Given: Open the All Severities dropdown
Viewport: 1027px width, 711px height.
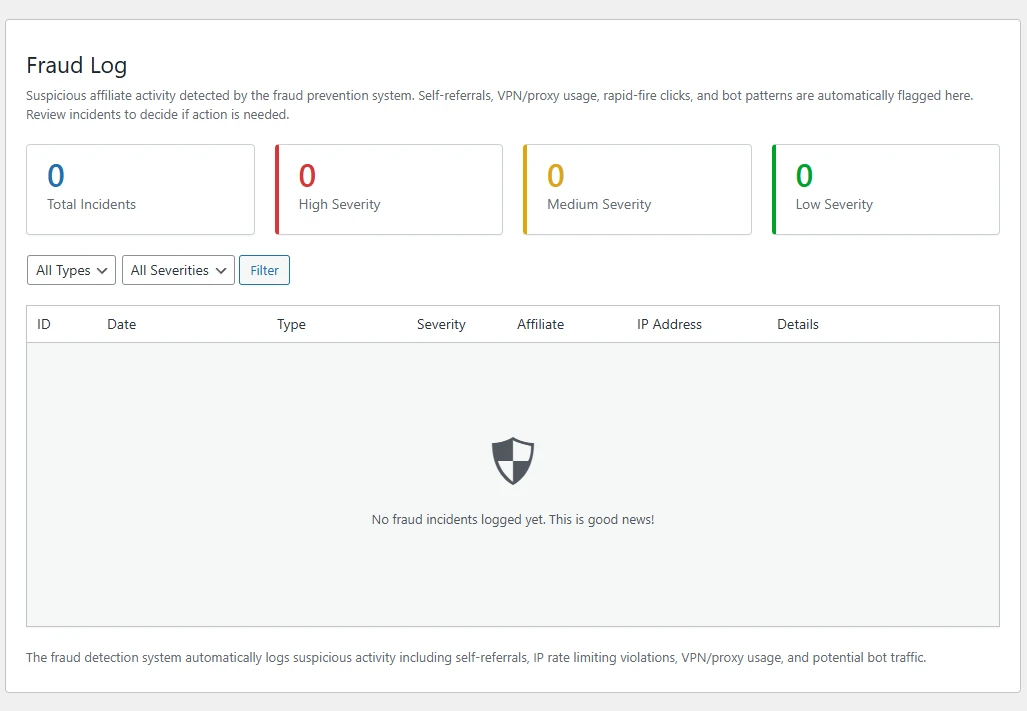Looking at the screenshot, I should pos(178,270).
